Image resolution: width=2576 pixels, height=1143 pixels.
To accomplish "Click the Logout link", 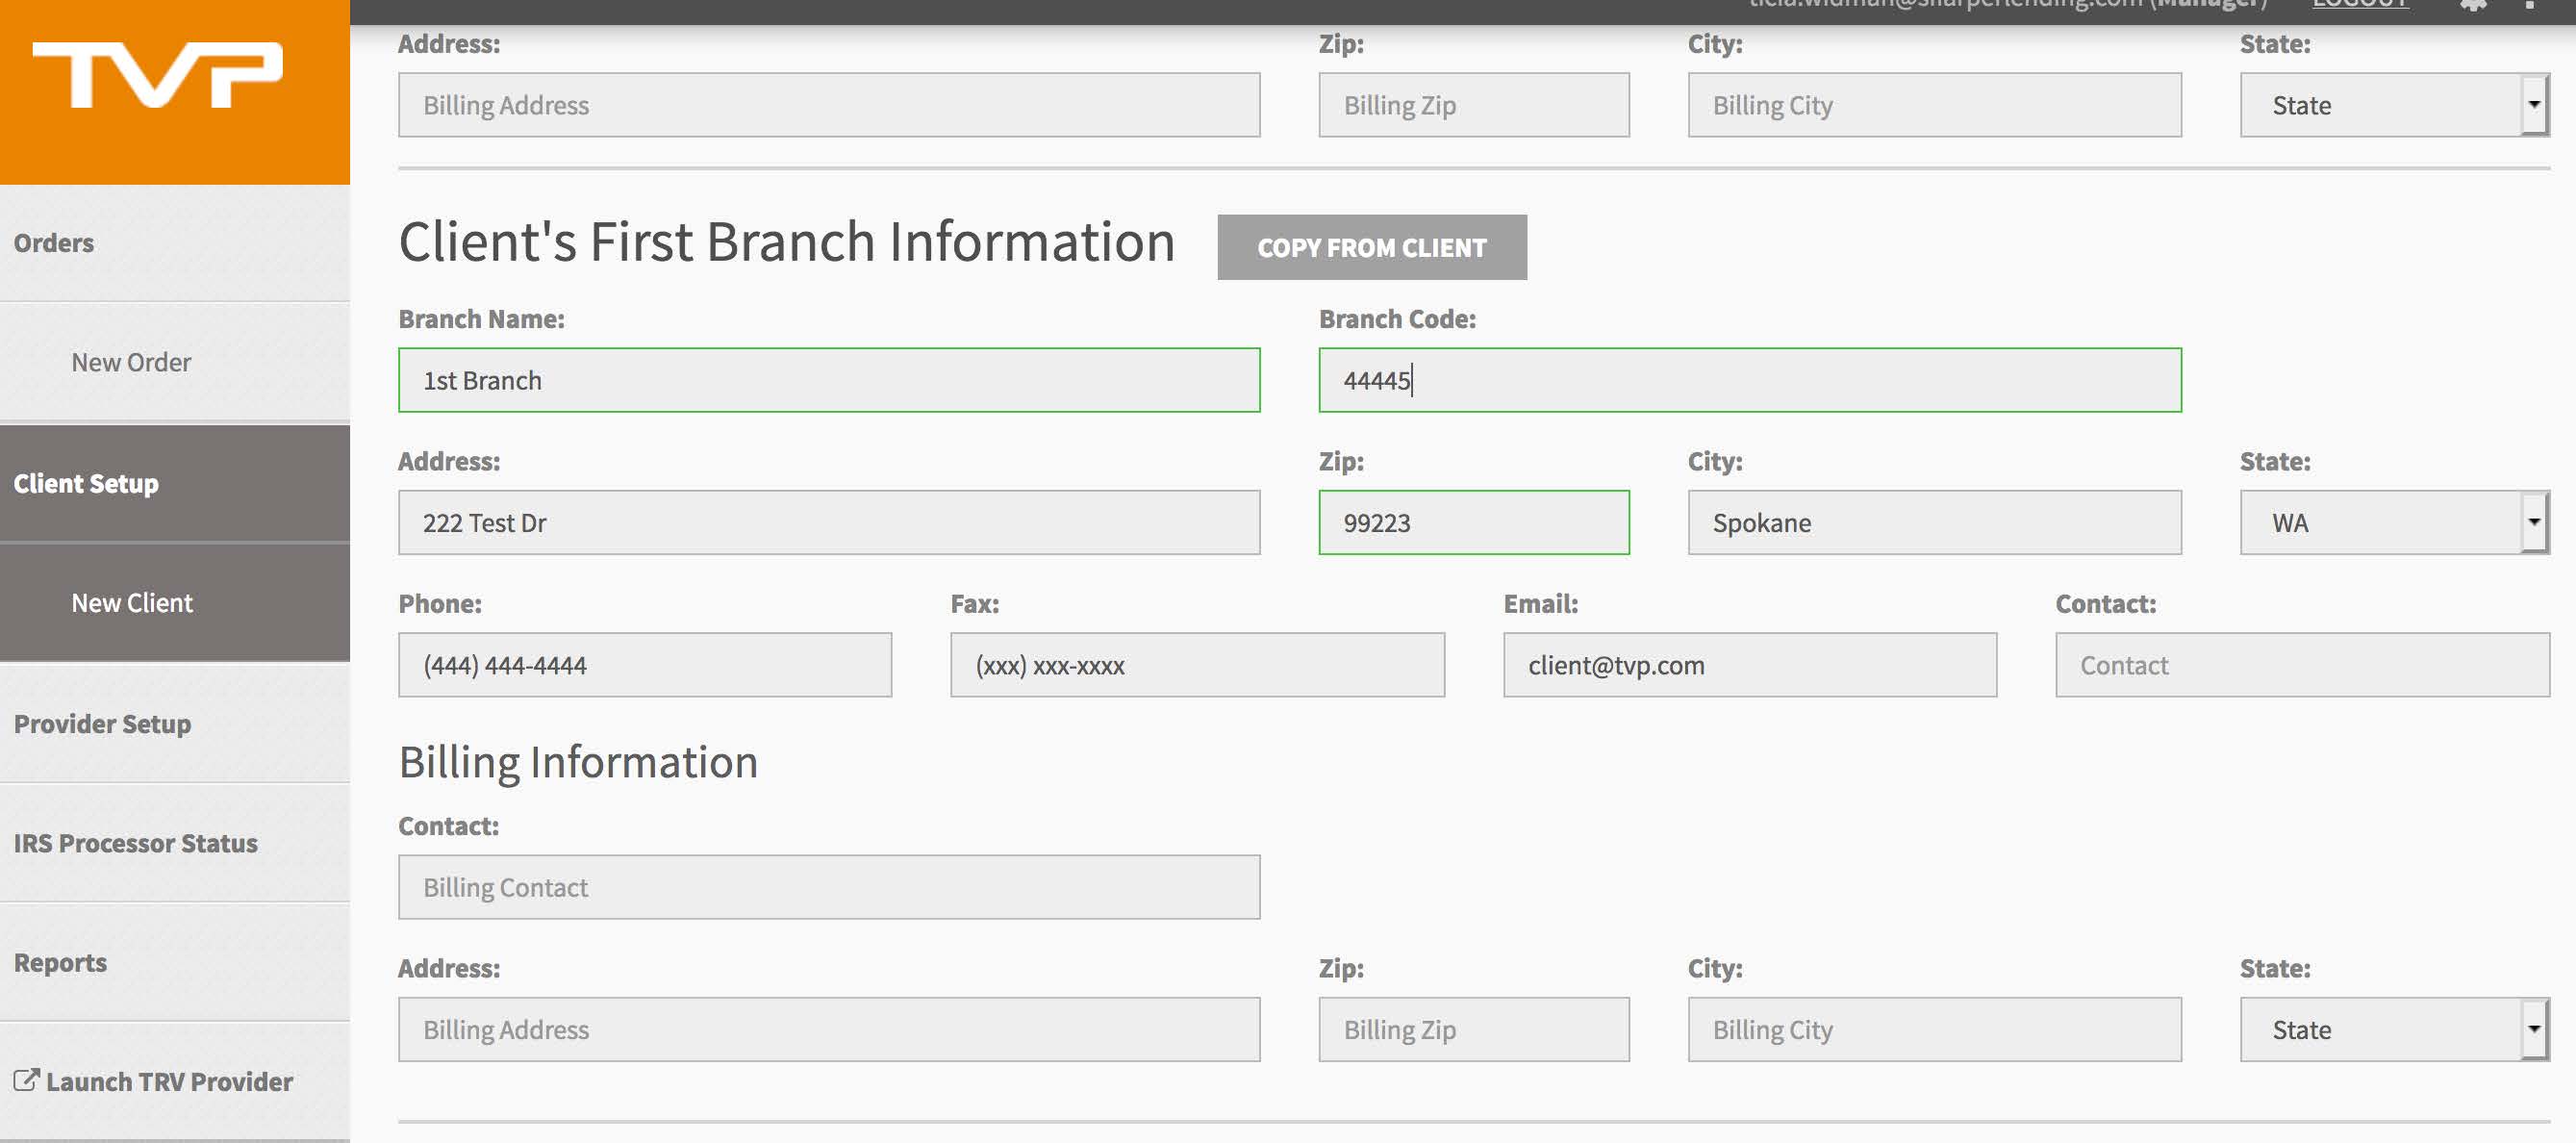I will click(2360, 5).
